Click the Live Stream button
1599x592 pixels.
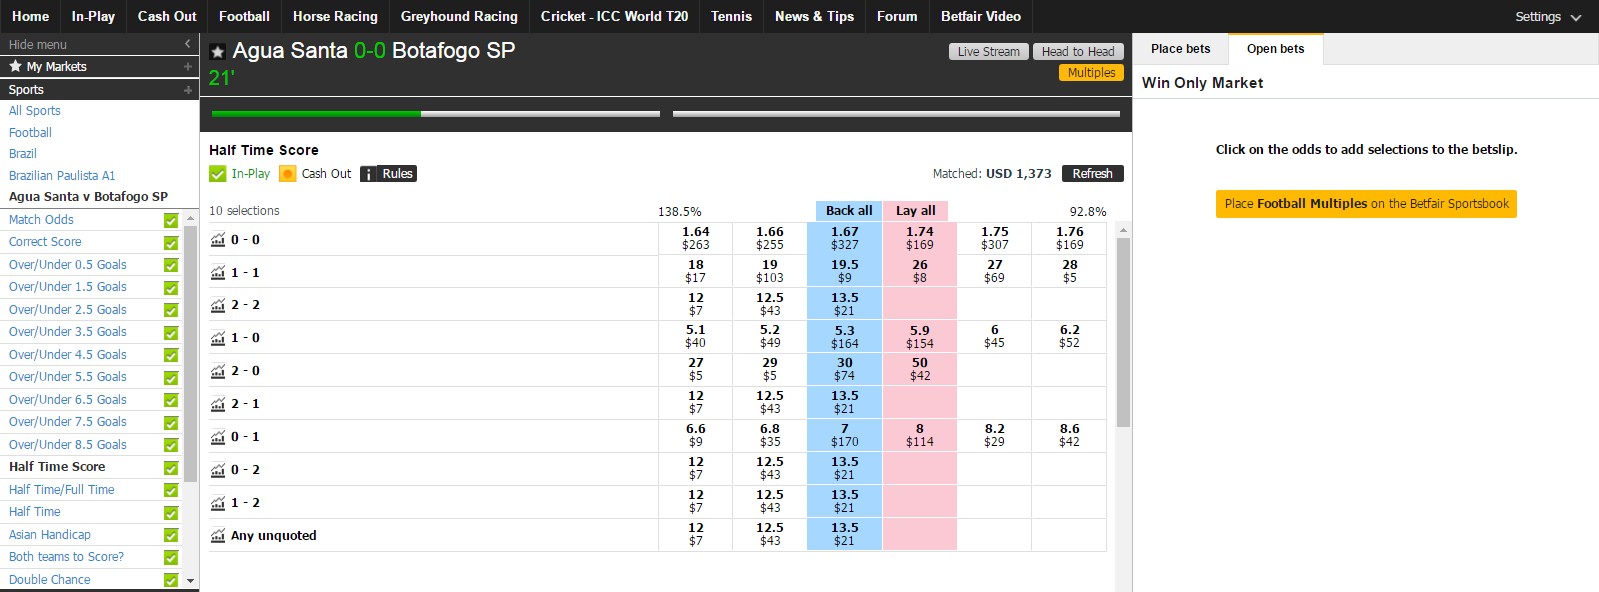click(989, 52)
